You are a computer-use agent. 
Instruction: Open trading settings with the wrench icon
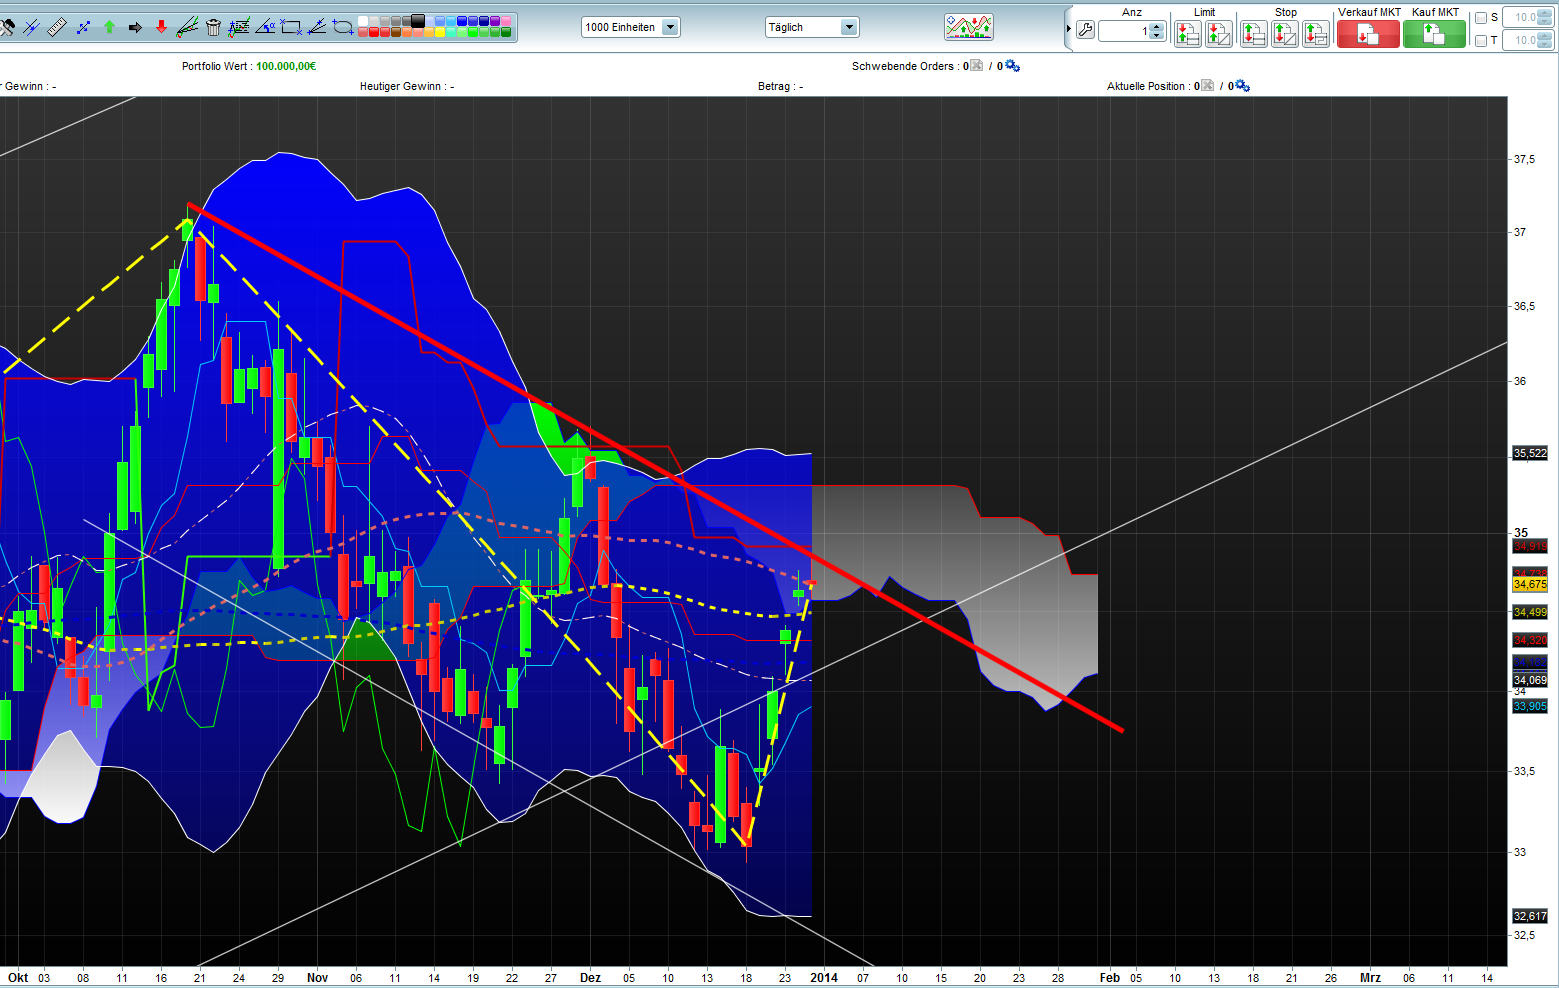click(x=1085, y=30)
